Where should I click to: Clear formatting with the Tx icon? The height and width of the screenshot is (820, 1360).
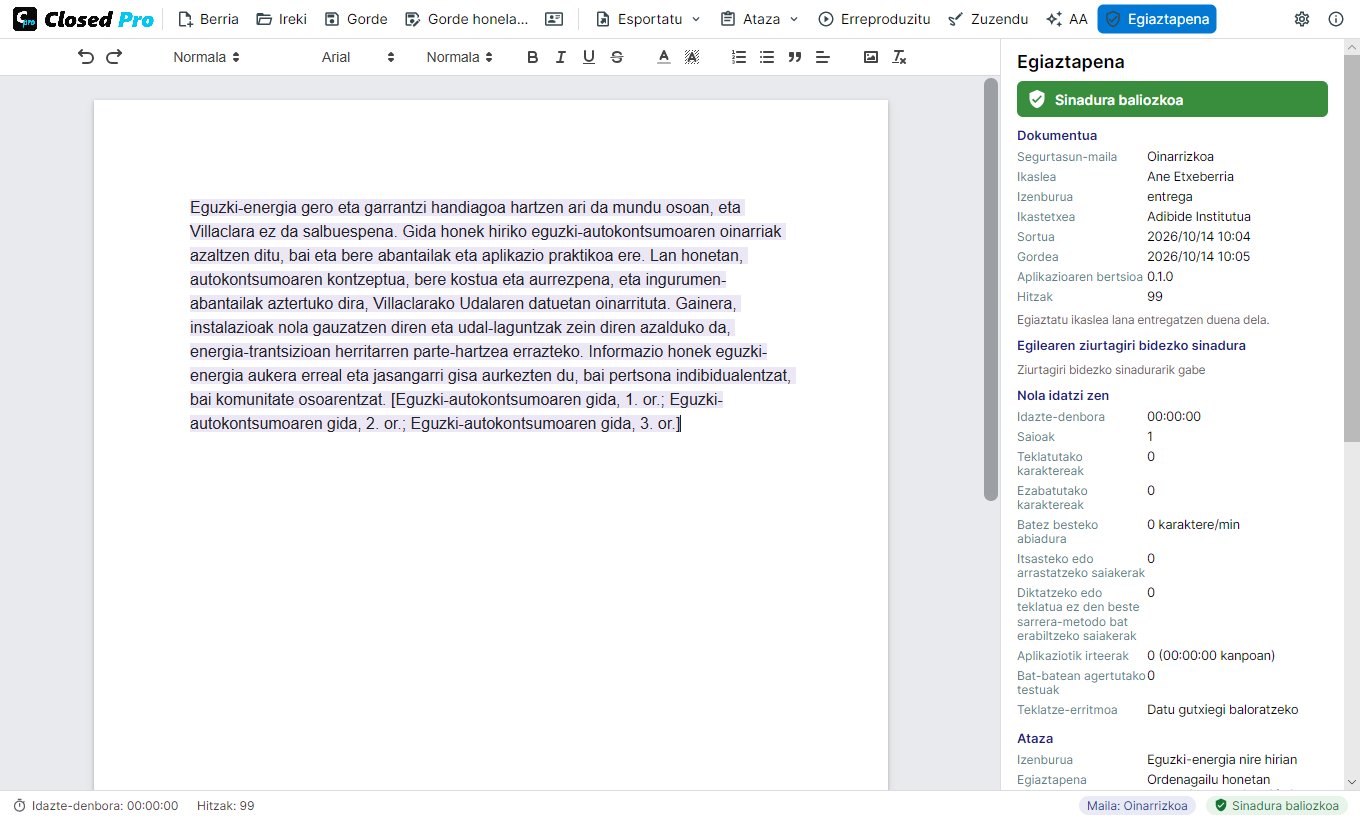click(899, 57)
